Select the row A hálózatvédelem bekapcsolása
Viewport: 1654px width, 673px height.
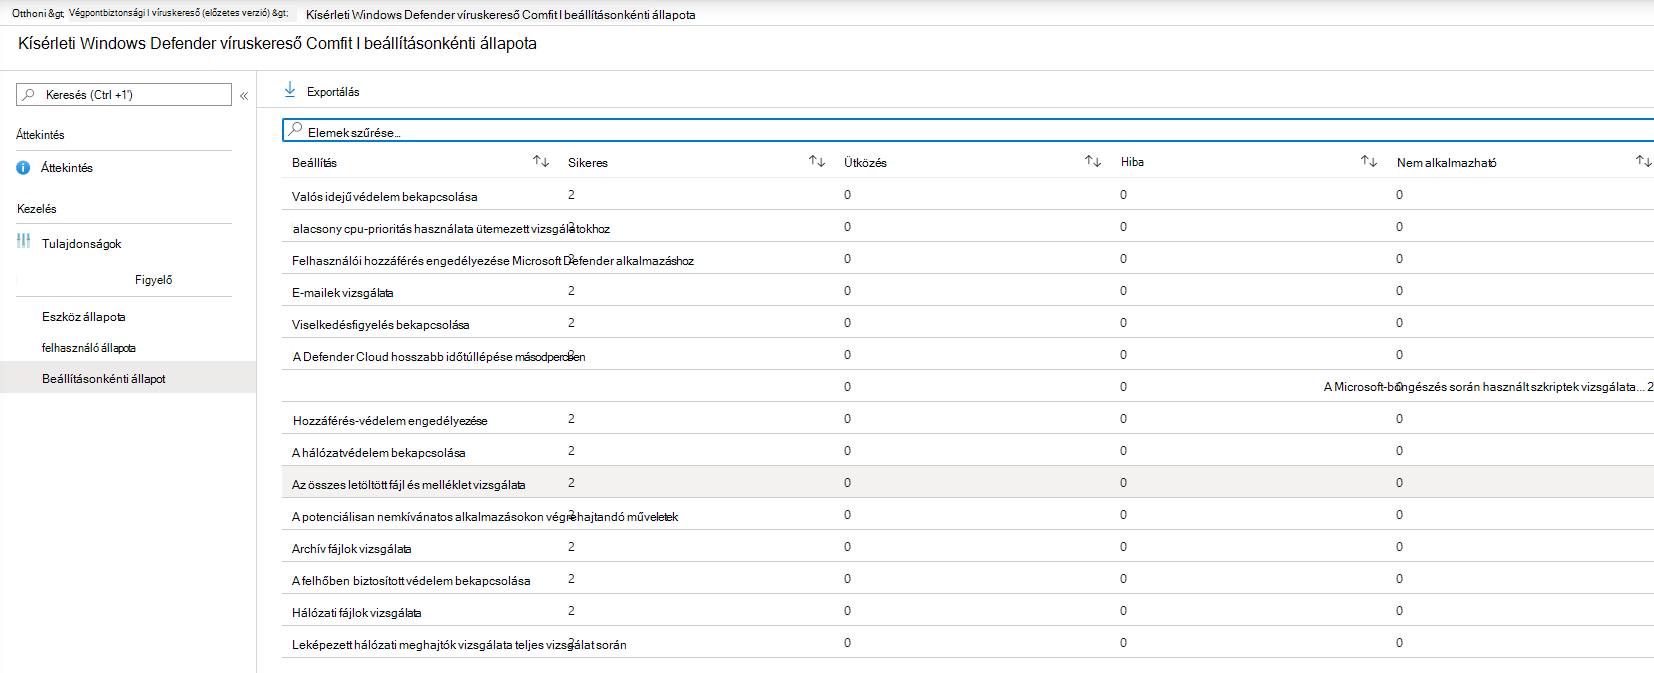point(968,450)
